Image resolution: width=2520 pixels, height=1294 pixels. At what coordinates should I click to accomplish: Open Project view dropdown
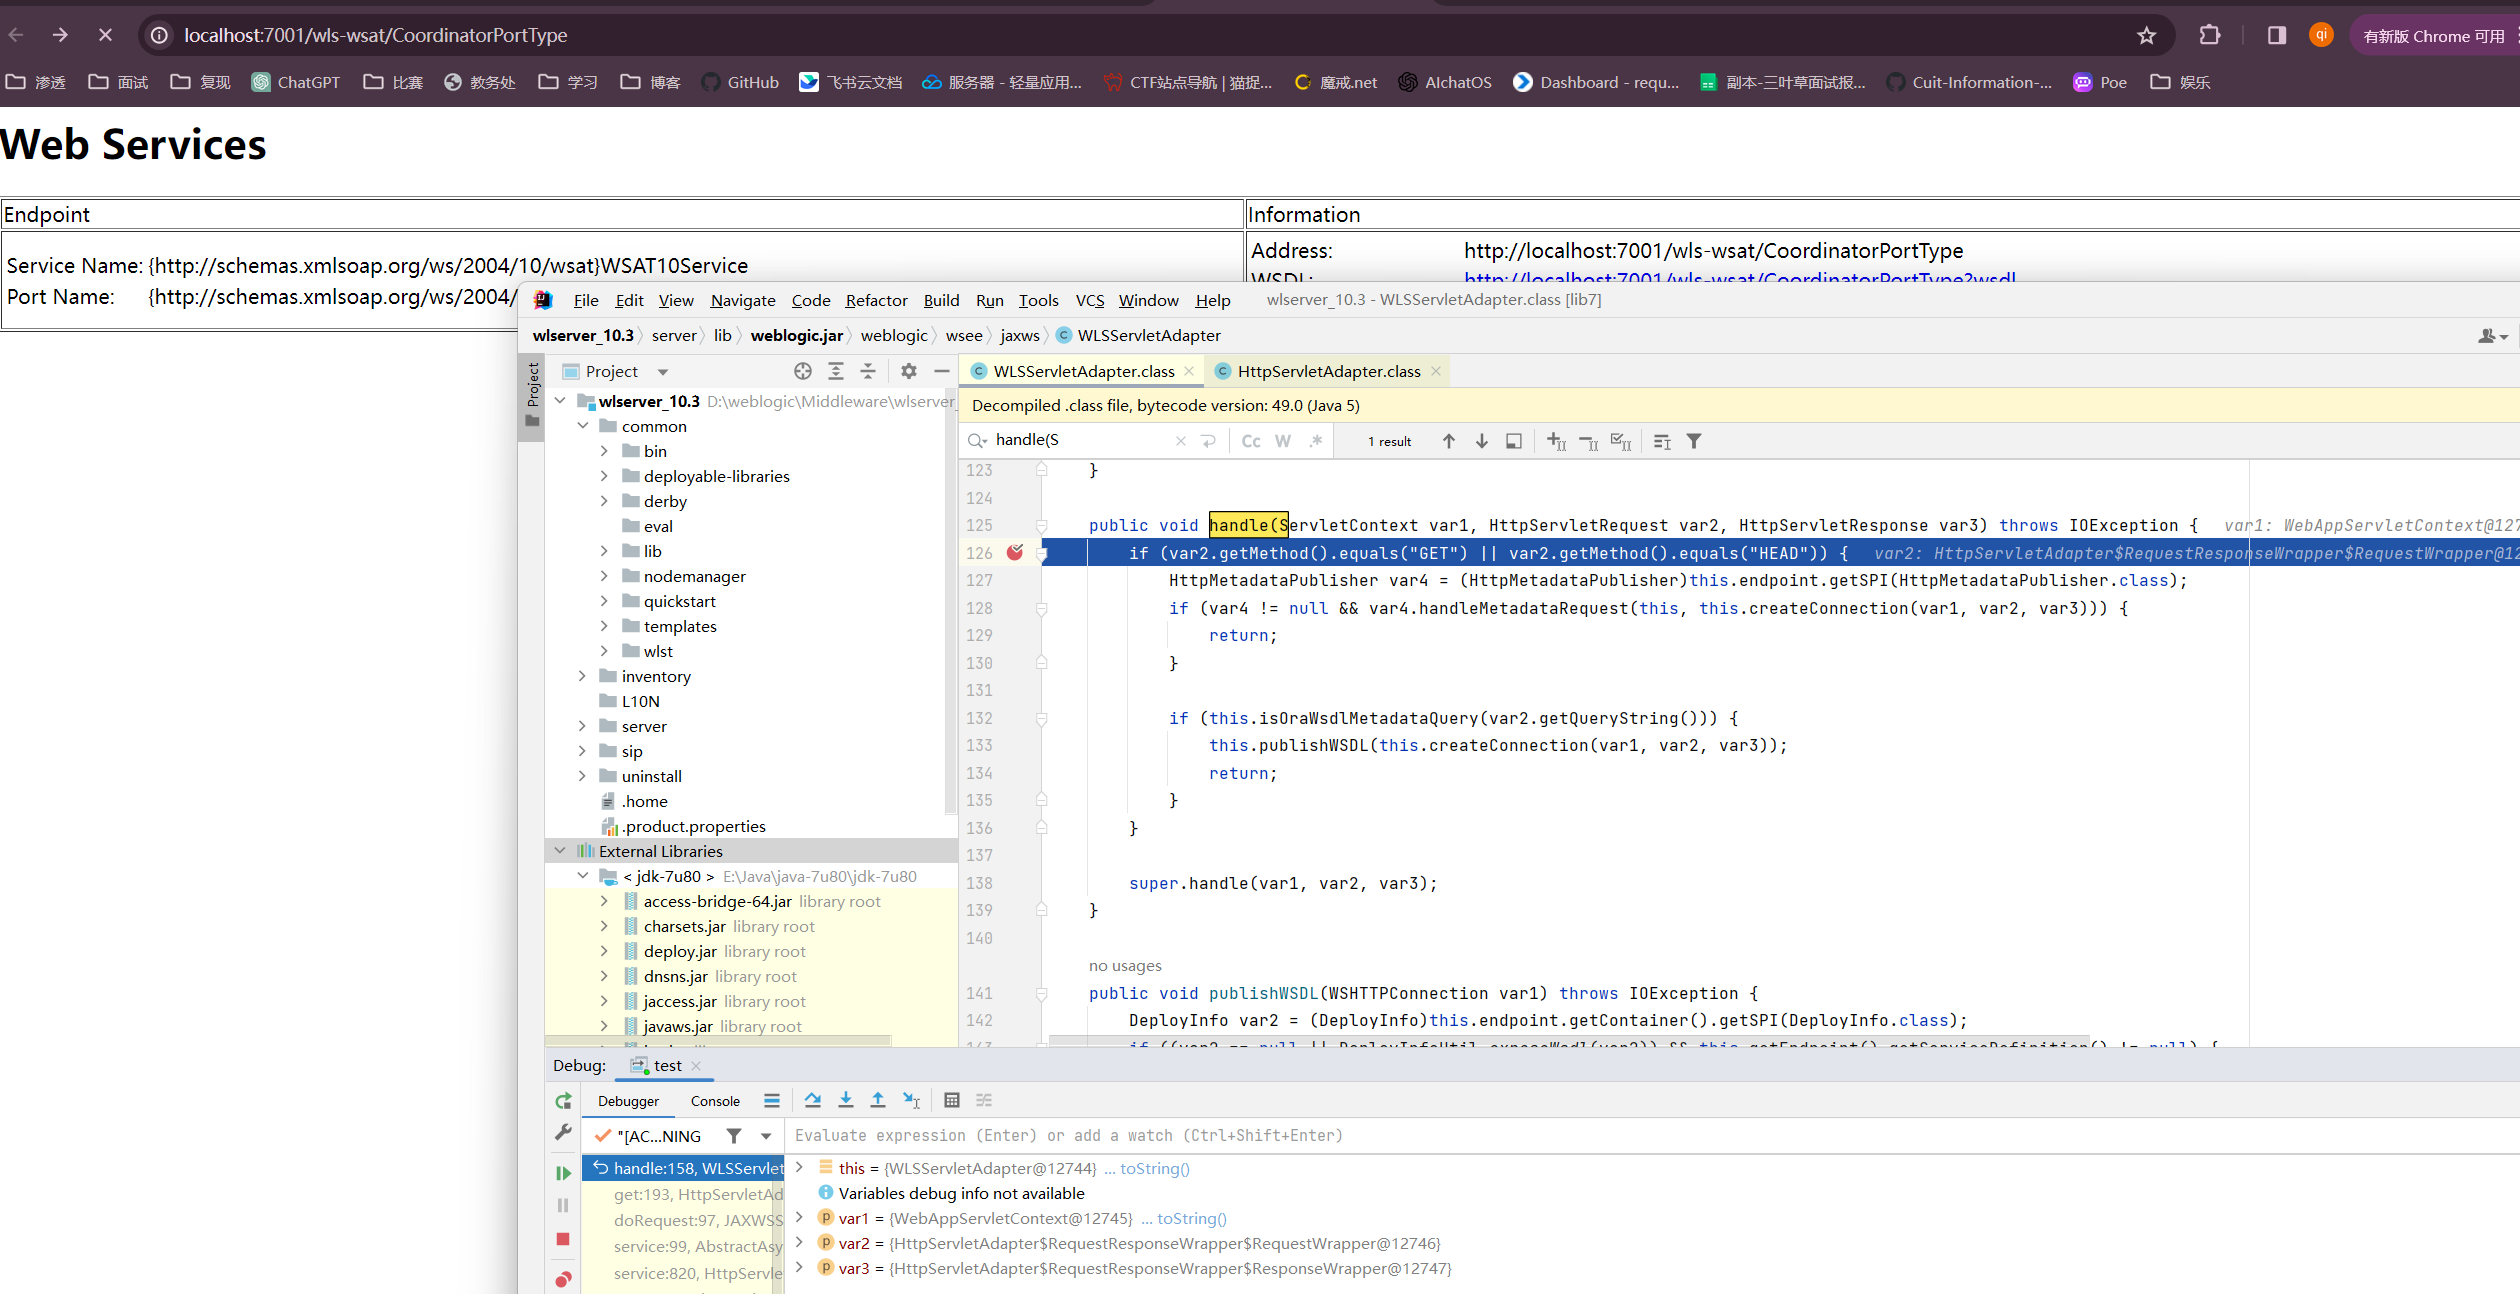pyautogui.click(x=663, y=372)
